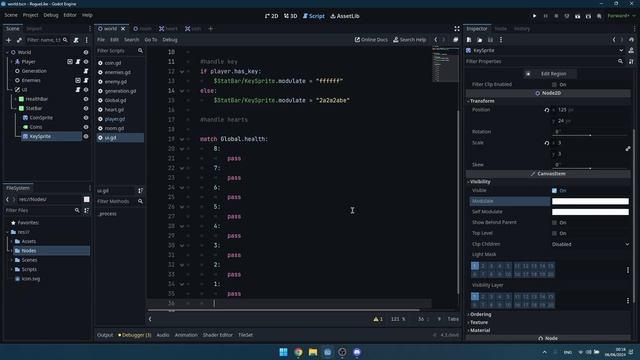
Task: Switch to the 2D workspace
Action: click(271, 16)
